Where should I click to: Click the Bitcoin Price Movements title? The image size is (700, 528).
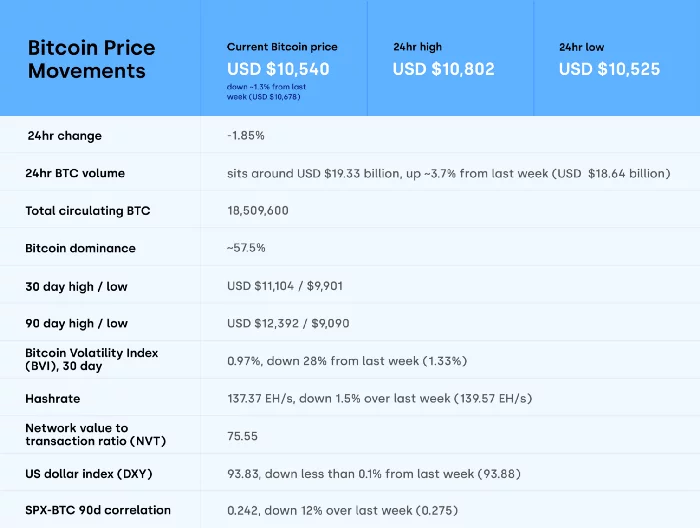92,59
